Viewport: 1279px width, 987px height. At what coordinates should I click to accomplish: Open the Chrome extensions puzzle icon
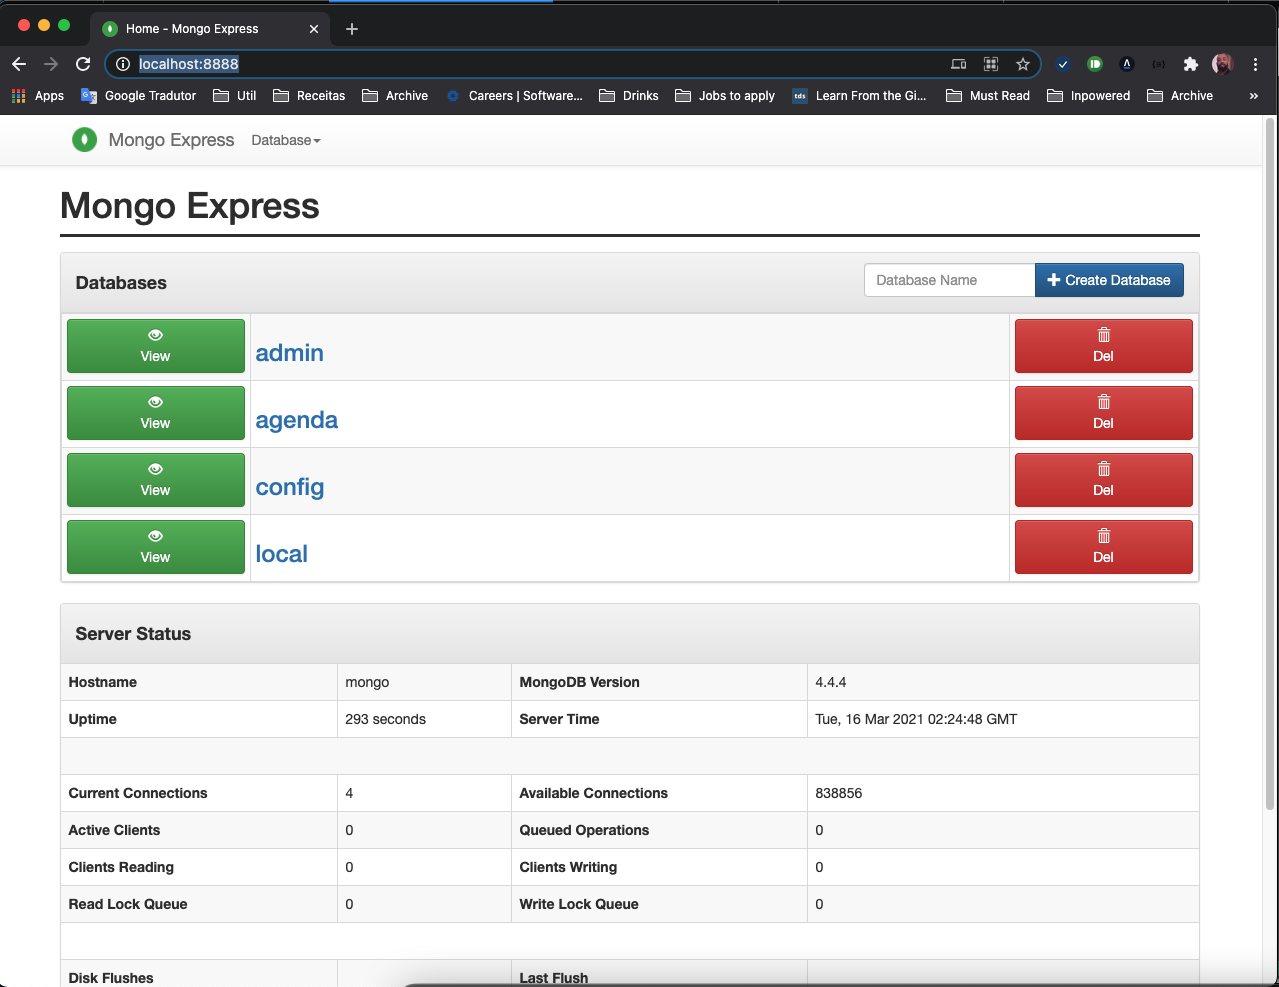pos(1190,64)
